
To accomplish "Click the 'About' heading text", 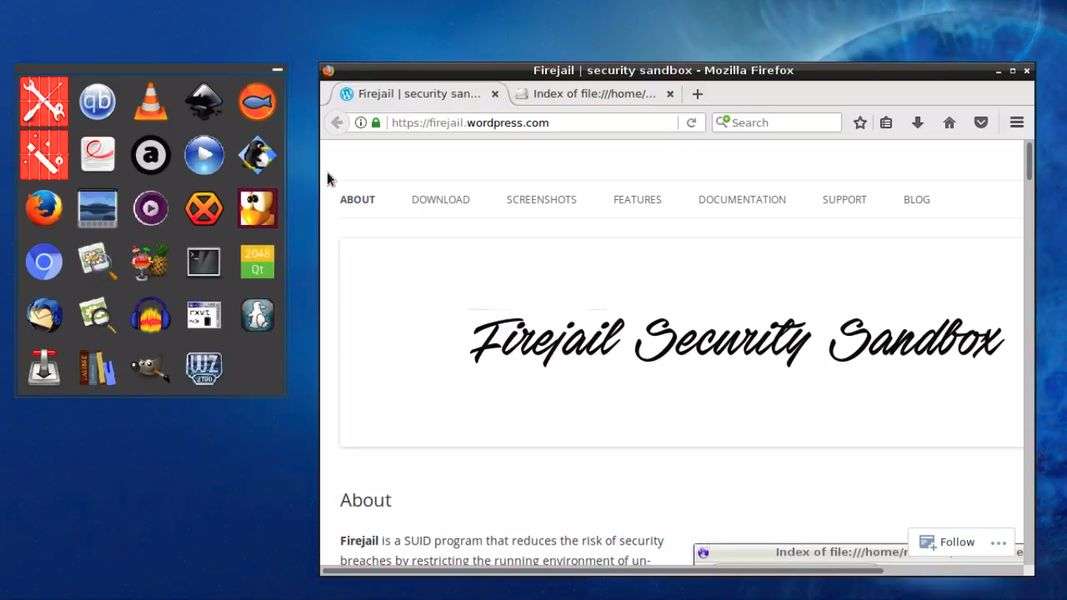I will (365, 500).
